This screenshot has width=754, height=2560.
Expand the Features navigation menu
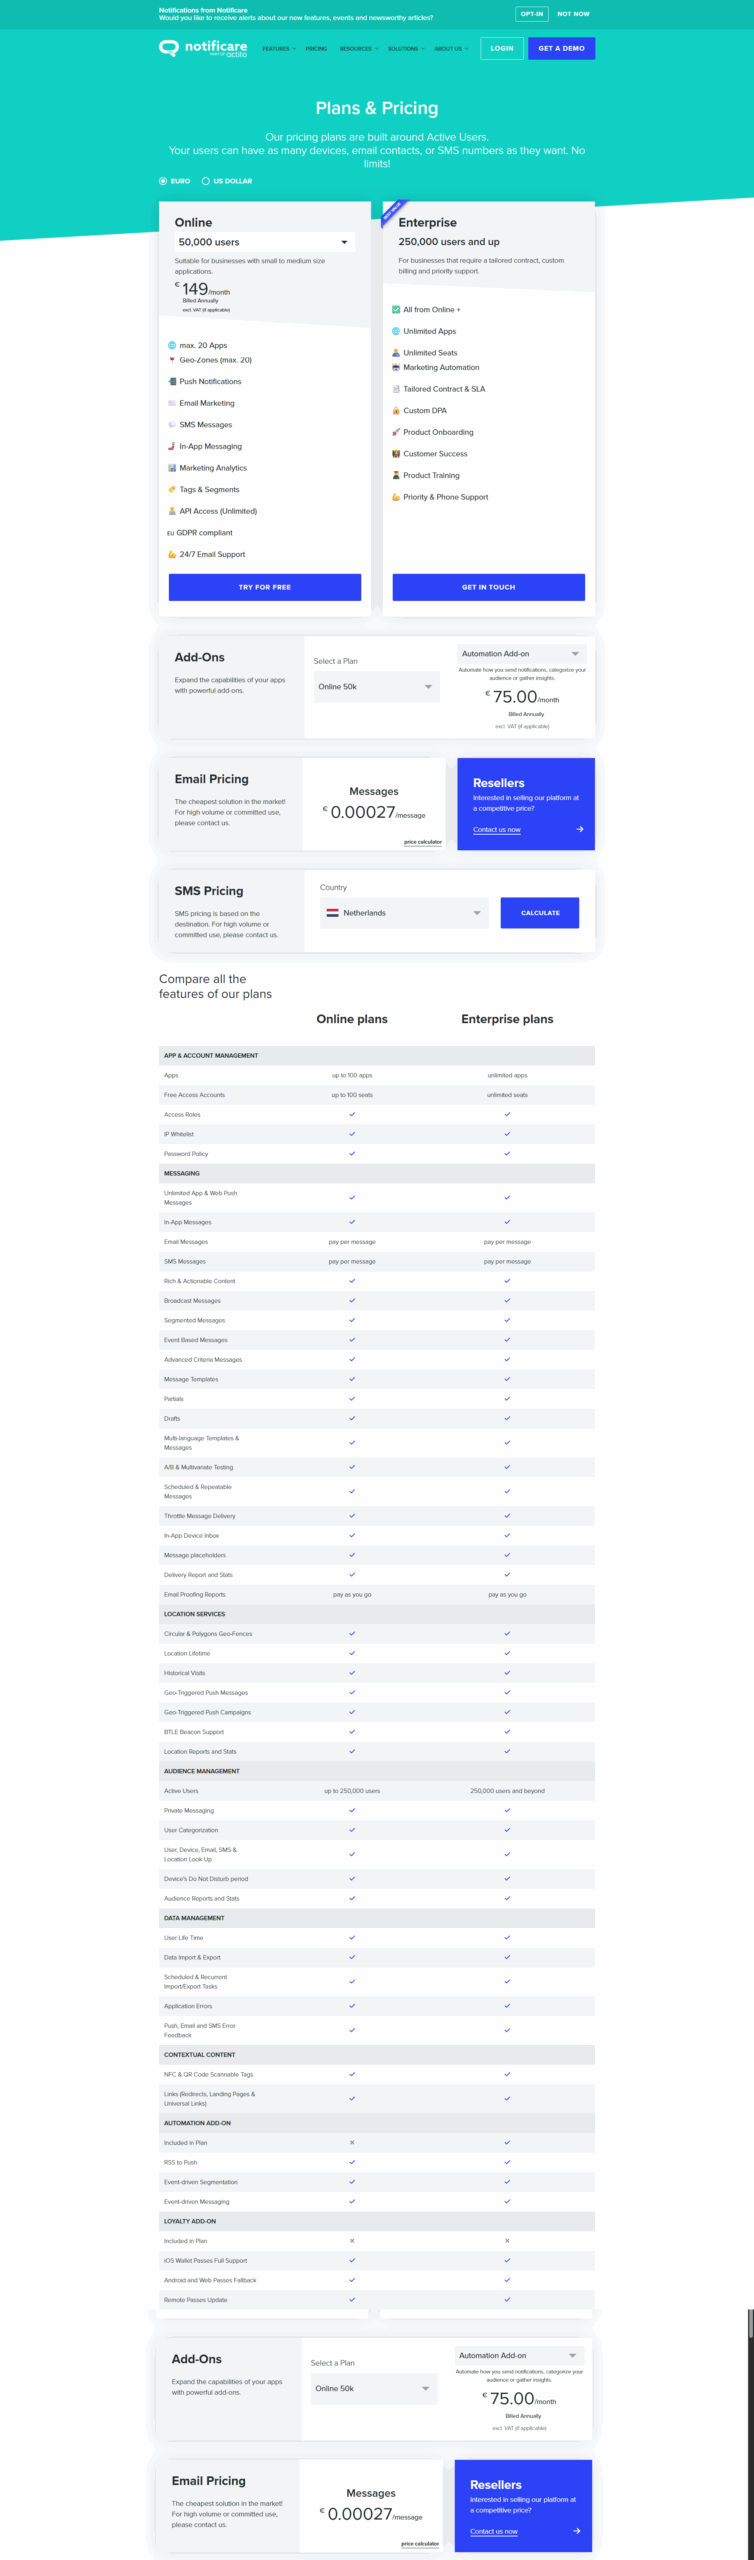tap(279, 49)
